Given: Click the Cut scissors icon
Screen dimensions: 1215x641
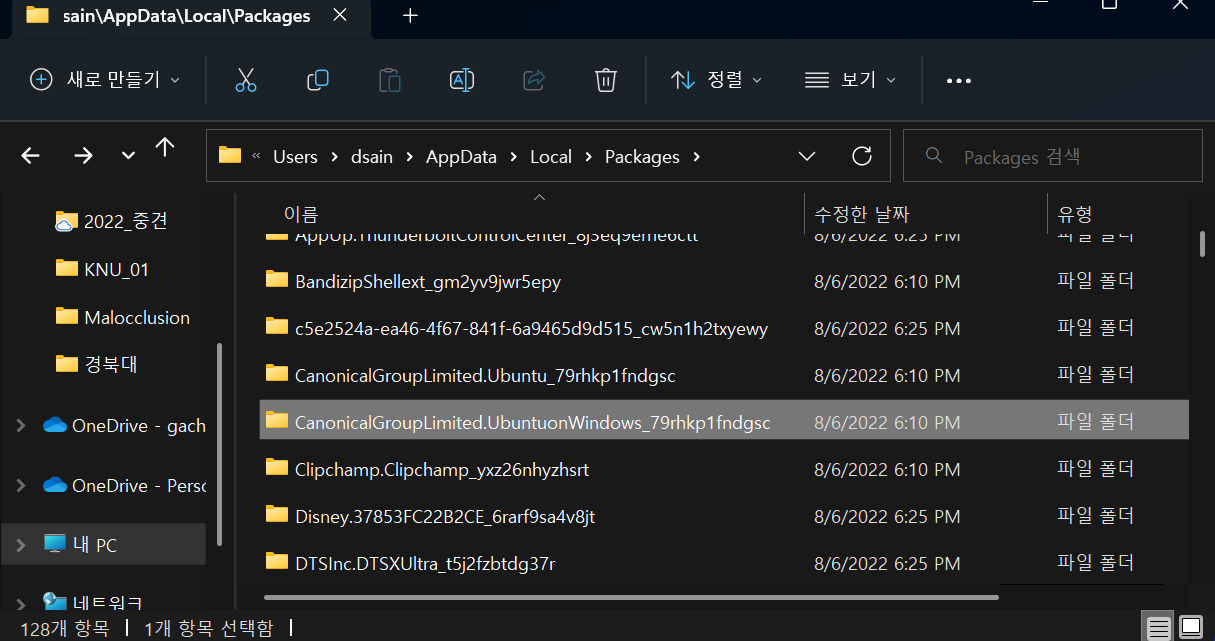Looking at the screenshot, I should click(x=246, y=80).
